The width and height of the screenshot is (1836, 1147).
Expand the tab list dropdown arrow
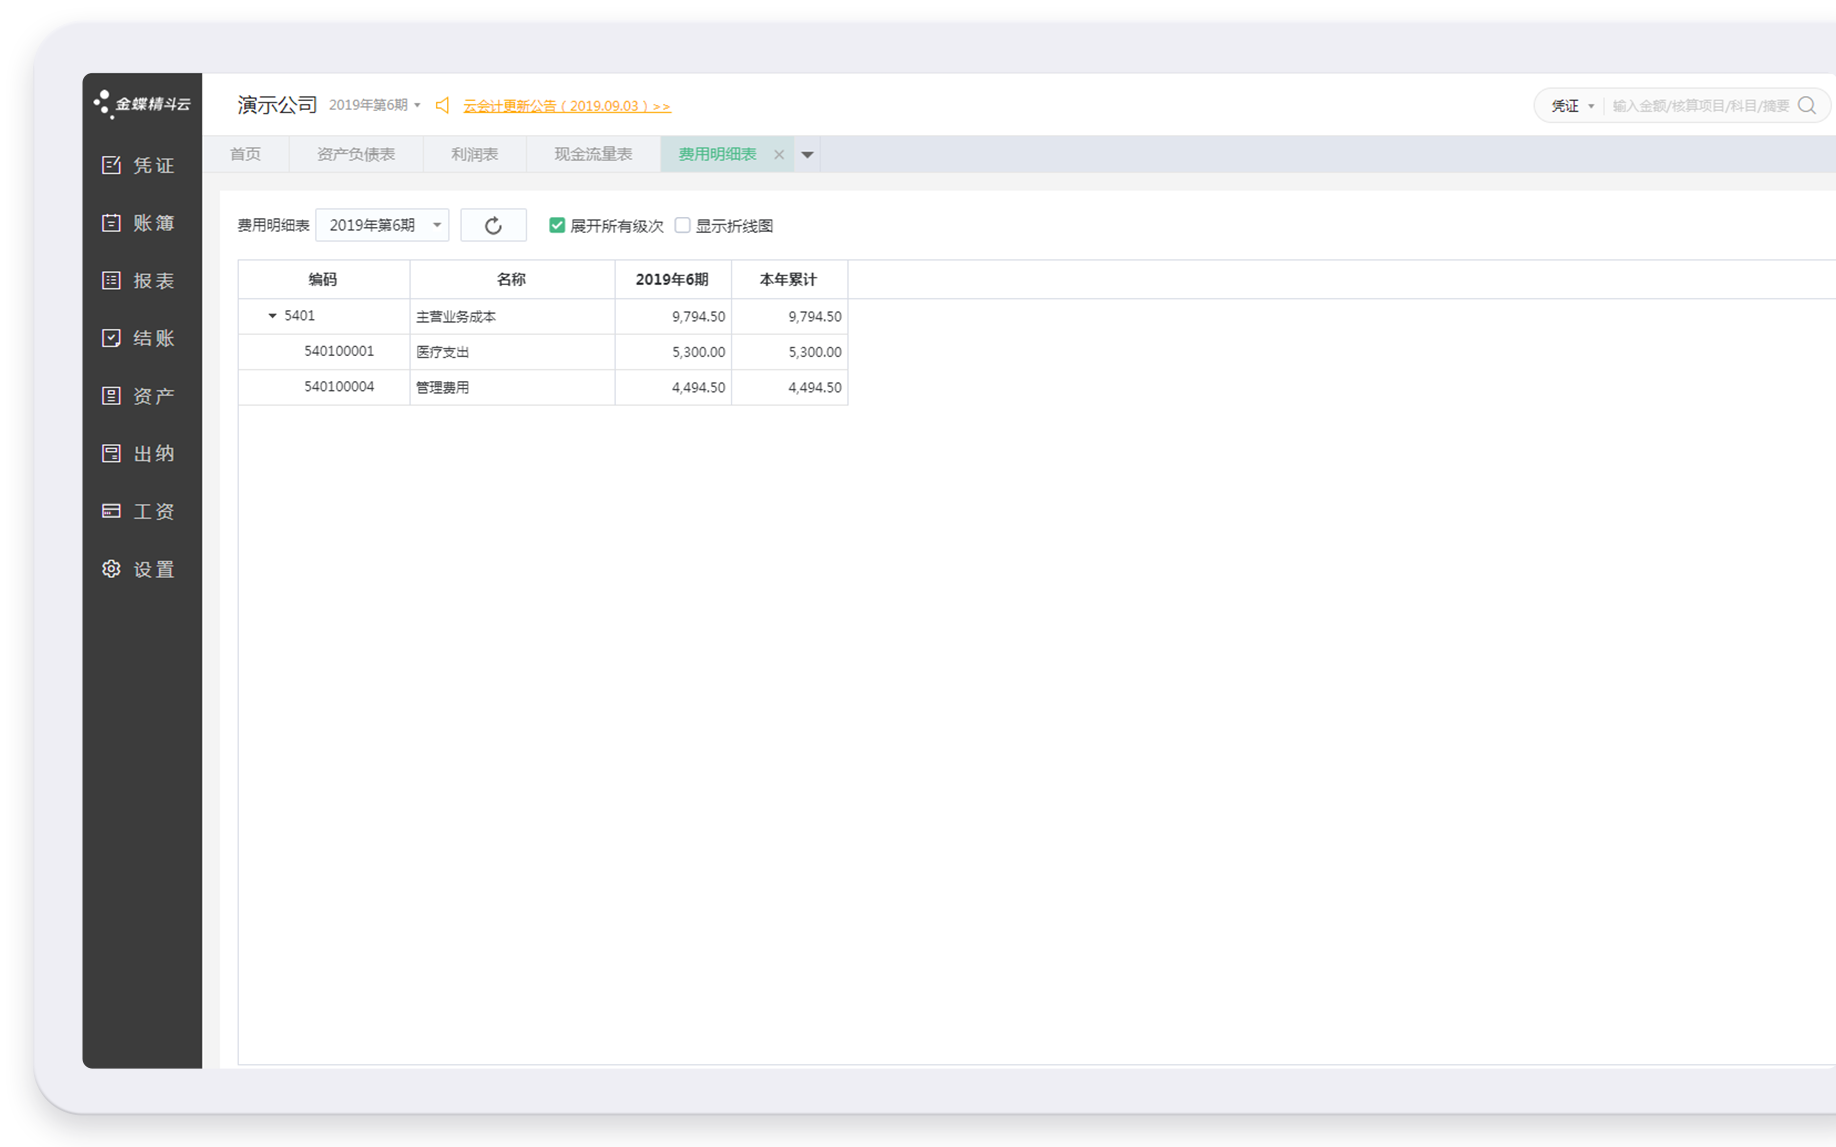click(x=807, y=155)
